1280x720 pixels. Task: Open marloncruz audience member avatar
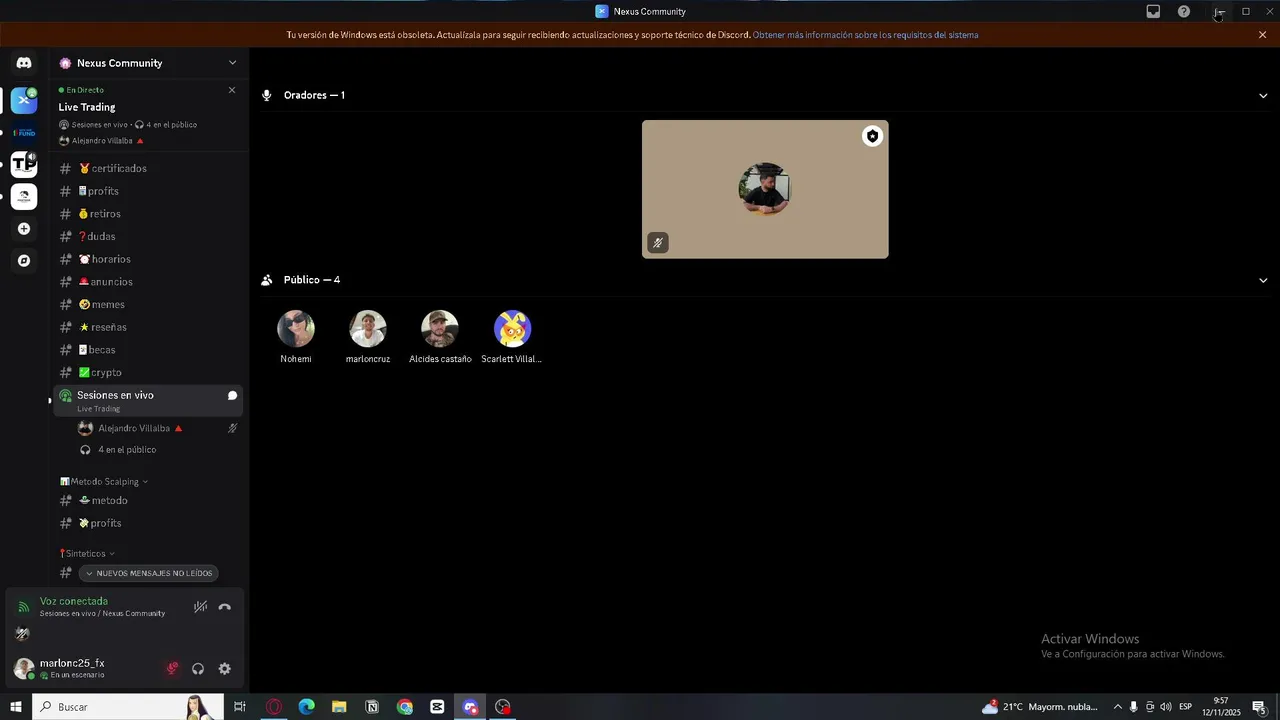pos(368,329)
